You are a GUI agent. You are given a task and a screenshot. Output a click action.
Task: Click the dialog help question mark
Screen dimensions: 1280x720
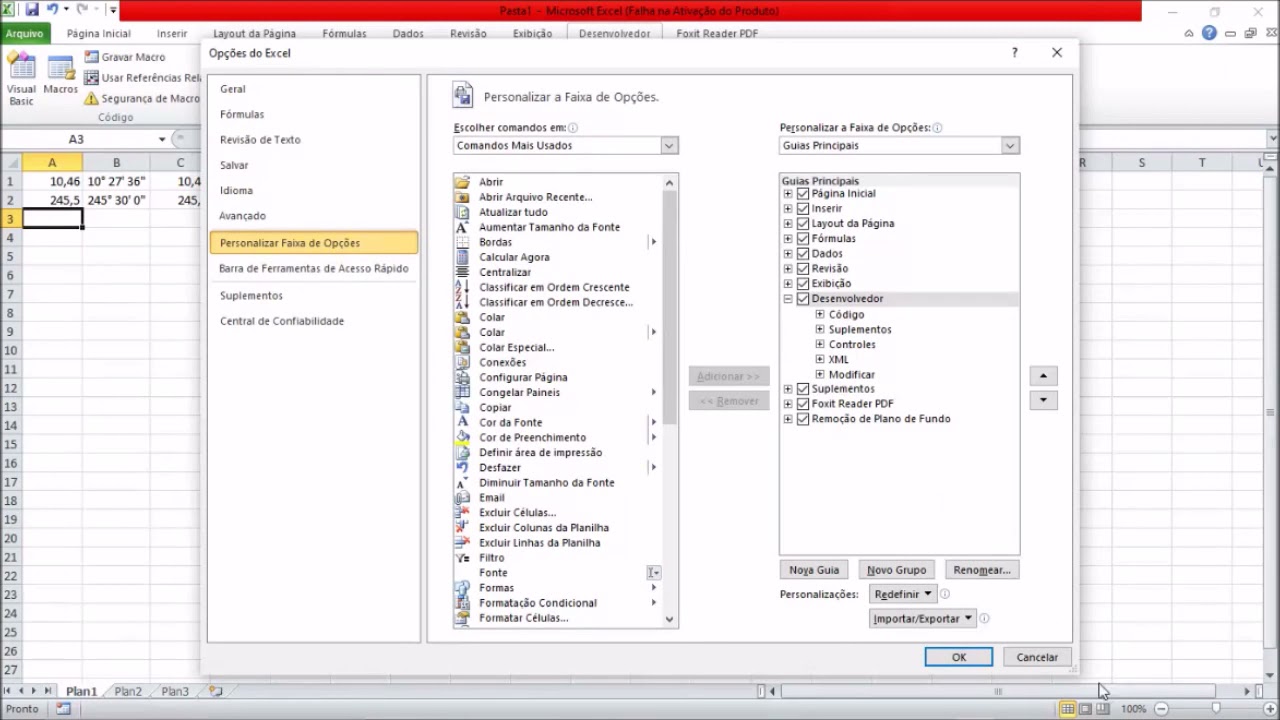1014,52
